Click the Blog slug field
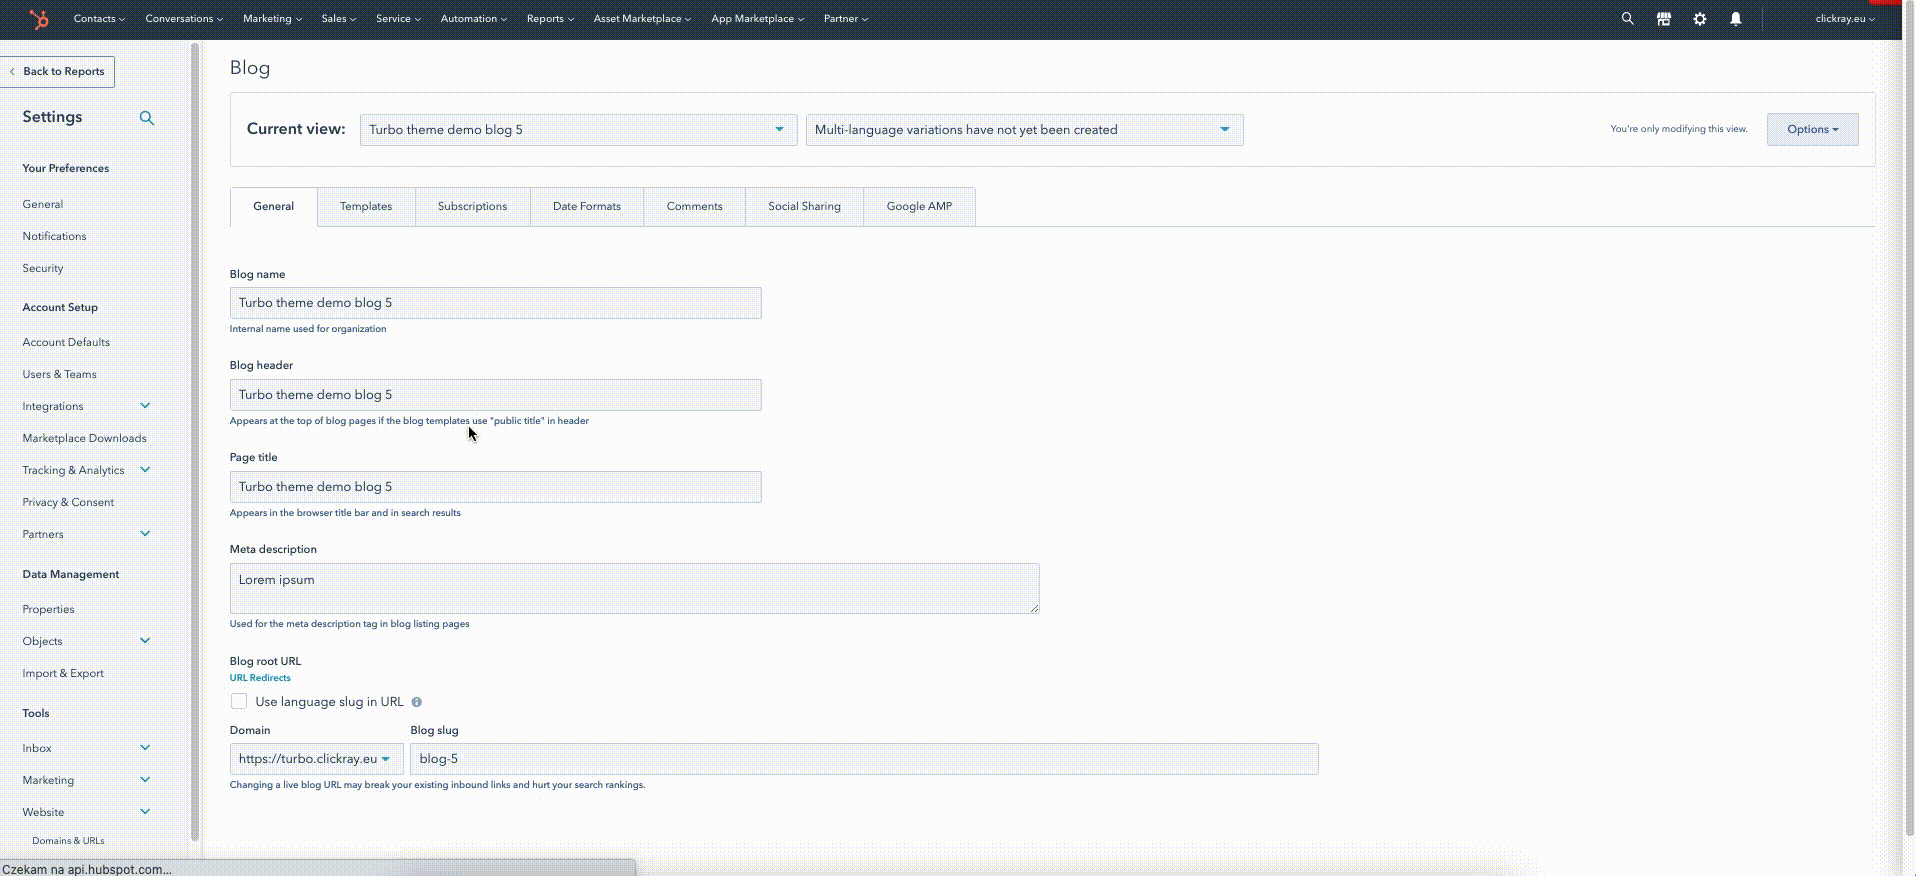 864,759
